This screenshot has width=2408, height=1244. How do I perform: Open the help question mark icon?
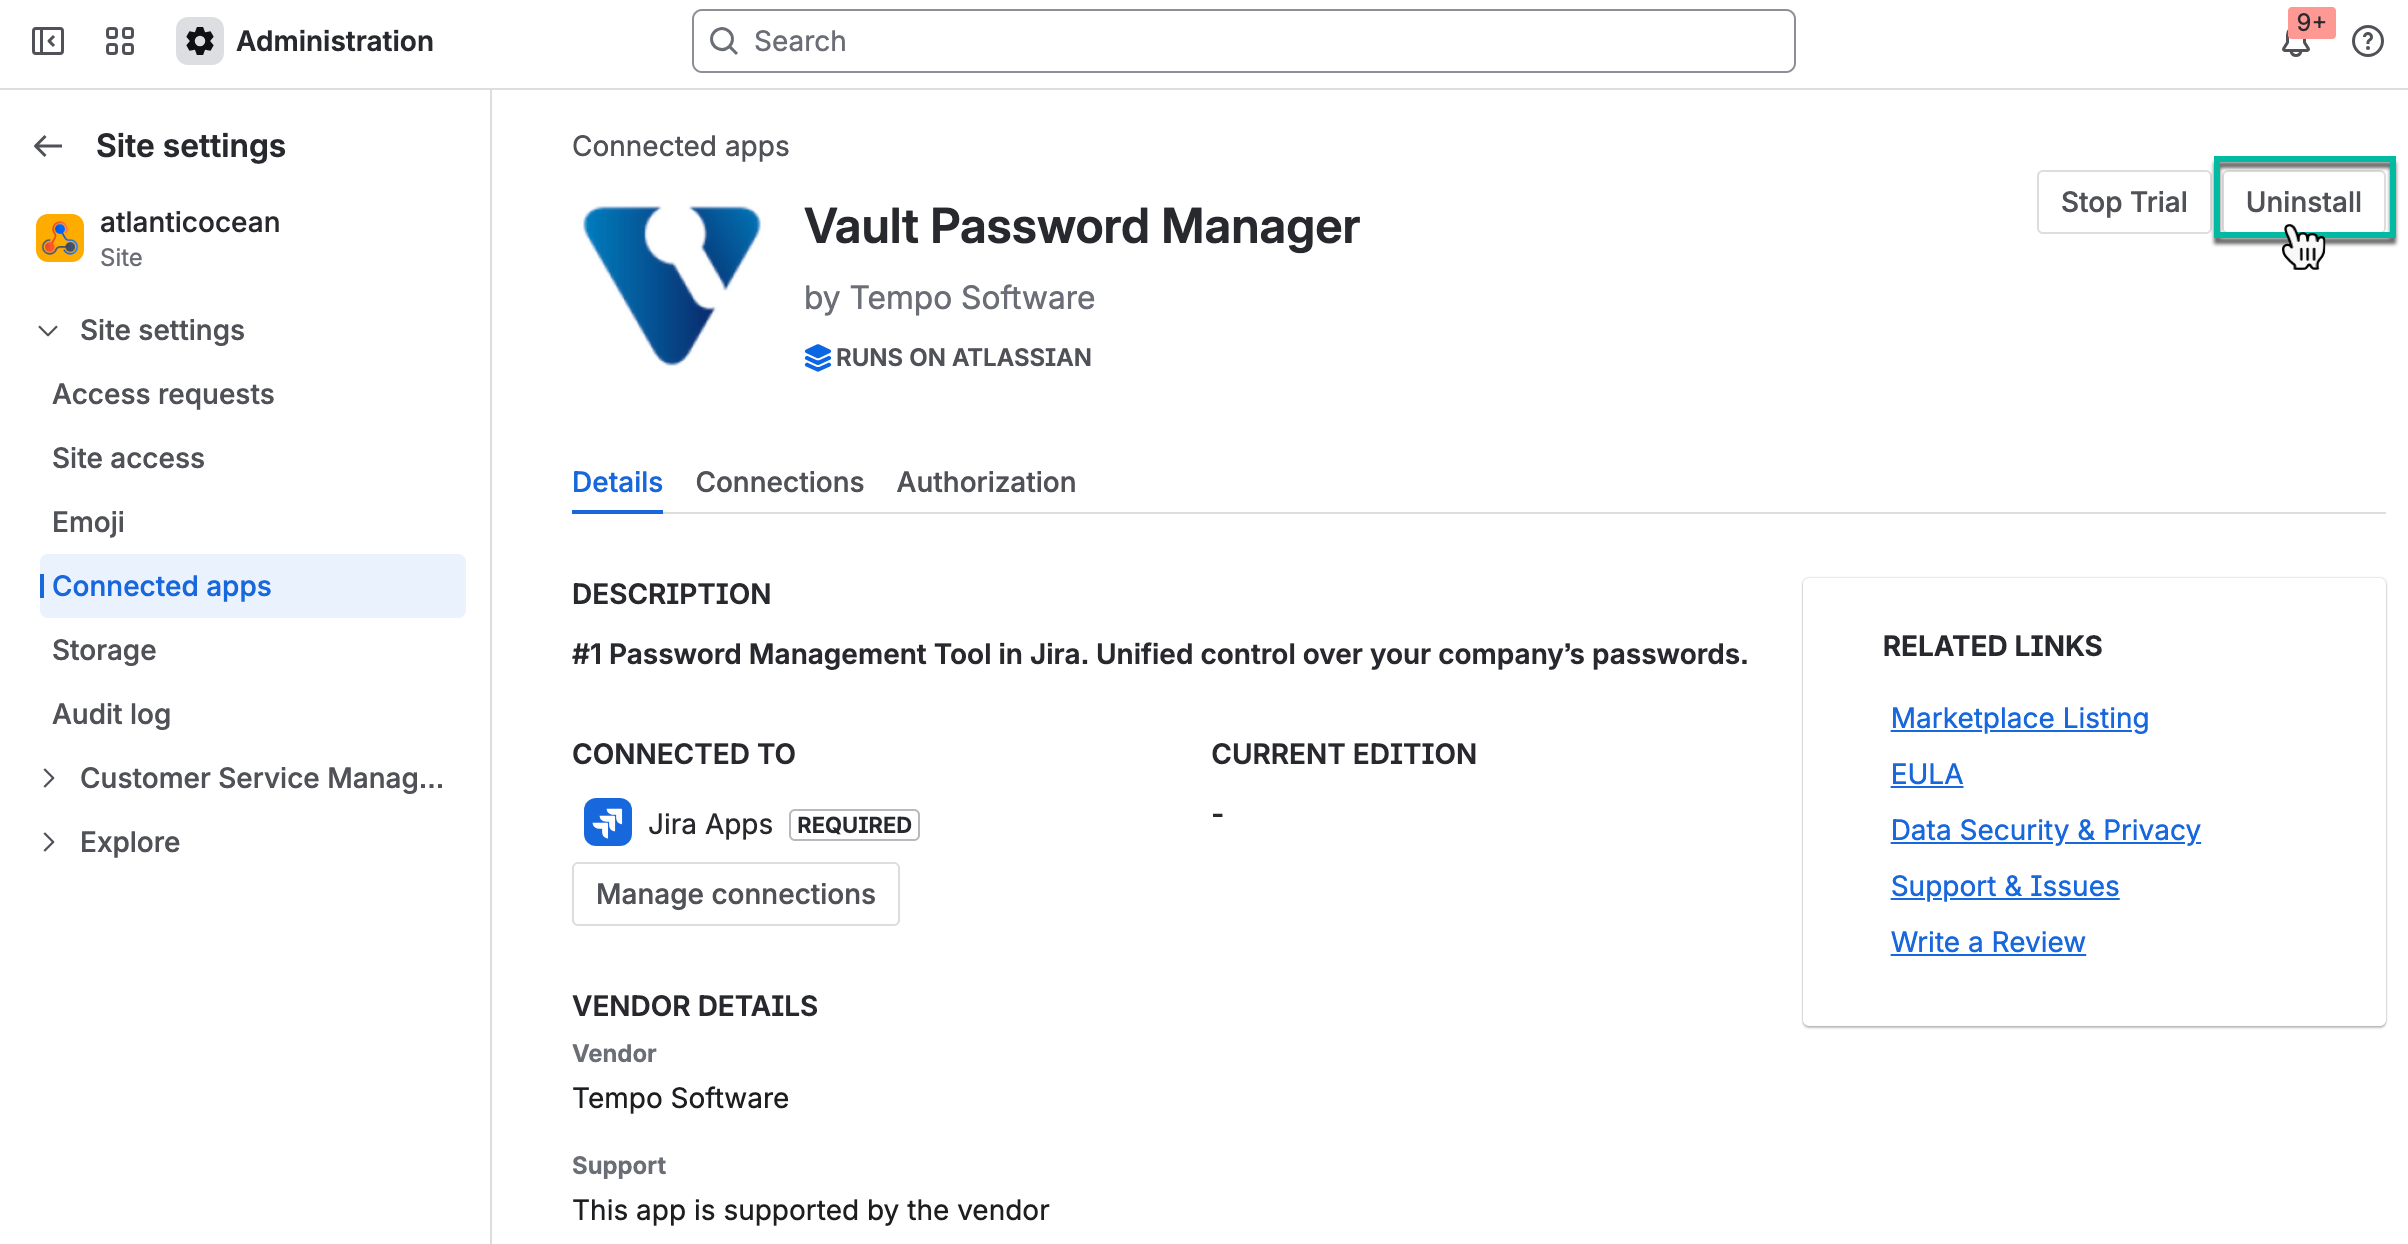[x=2368, y=41]
